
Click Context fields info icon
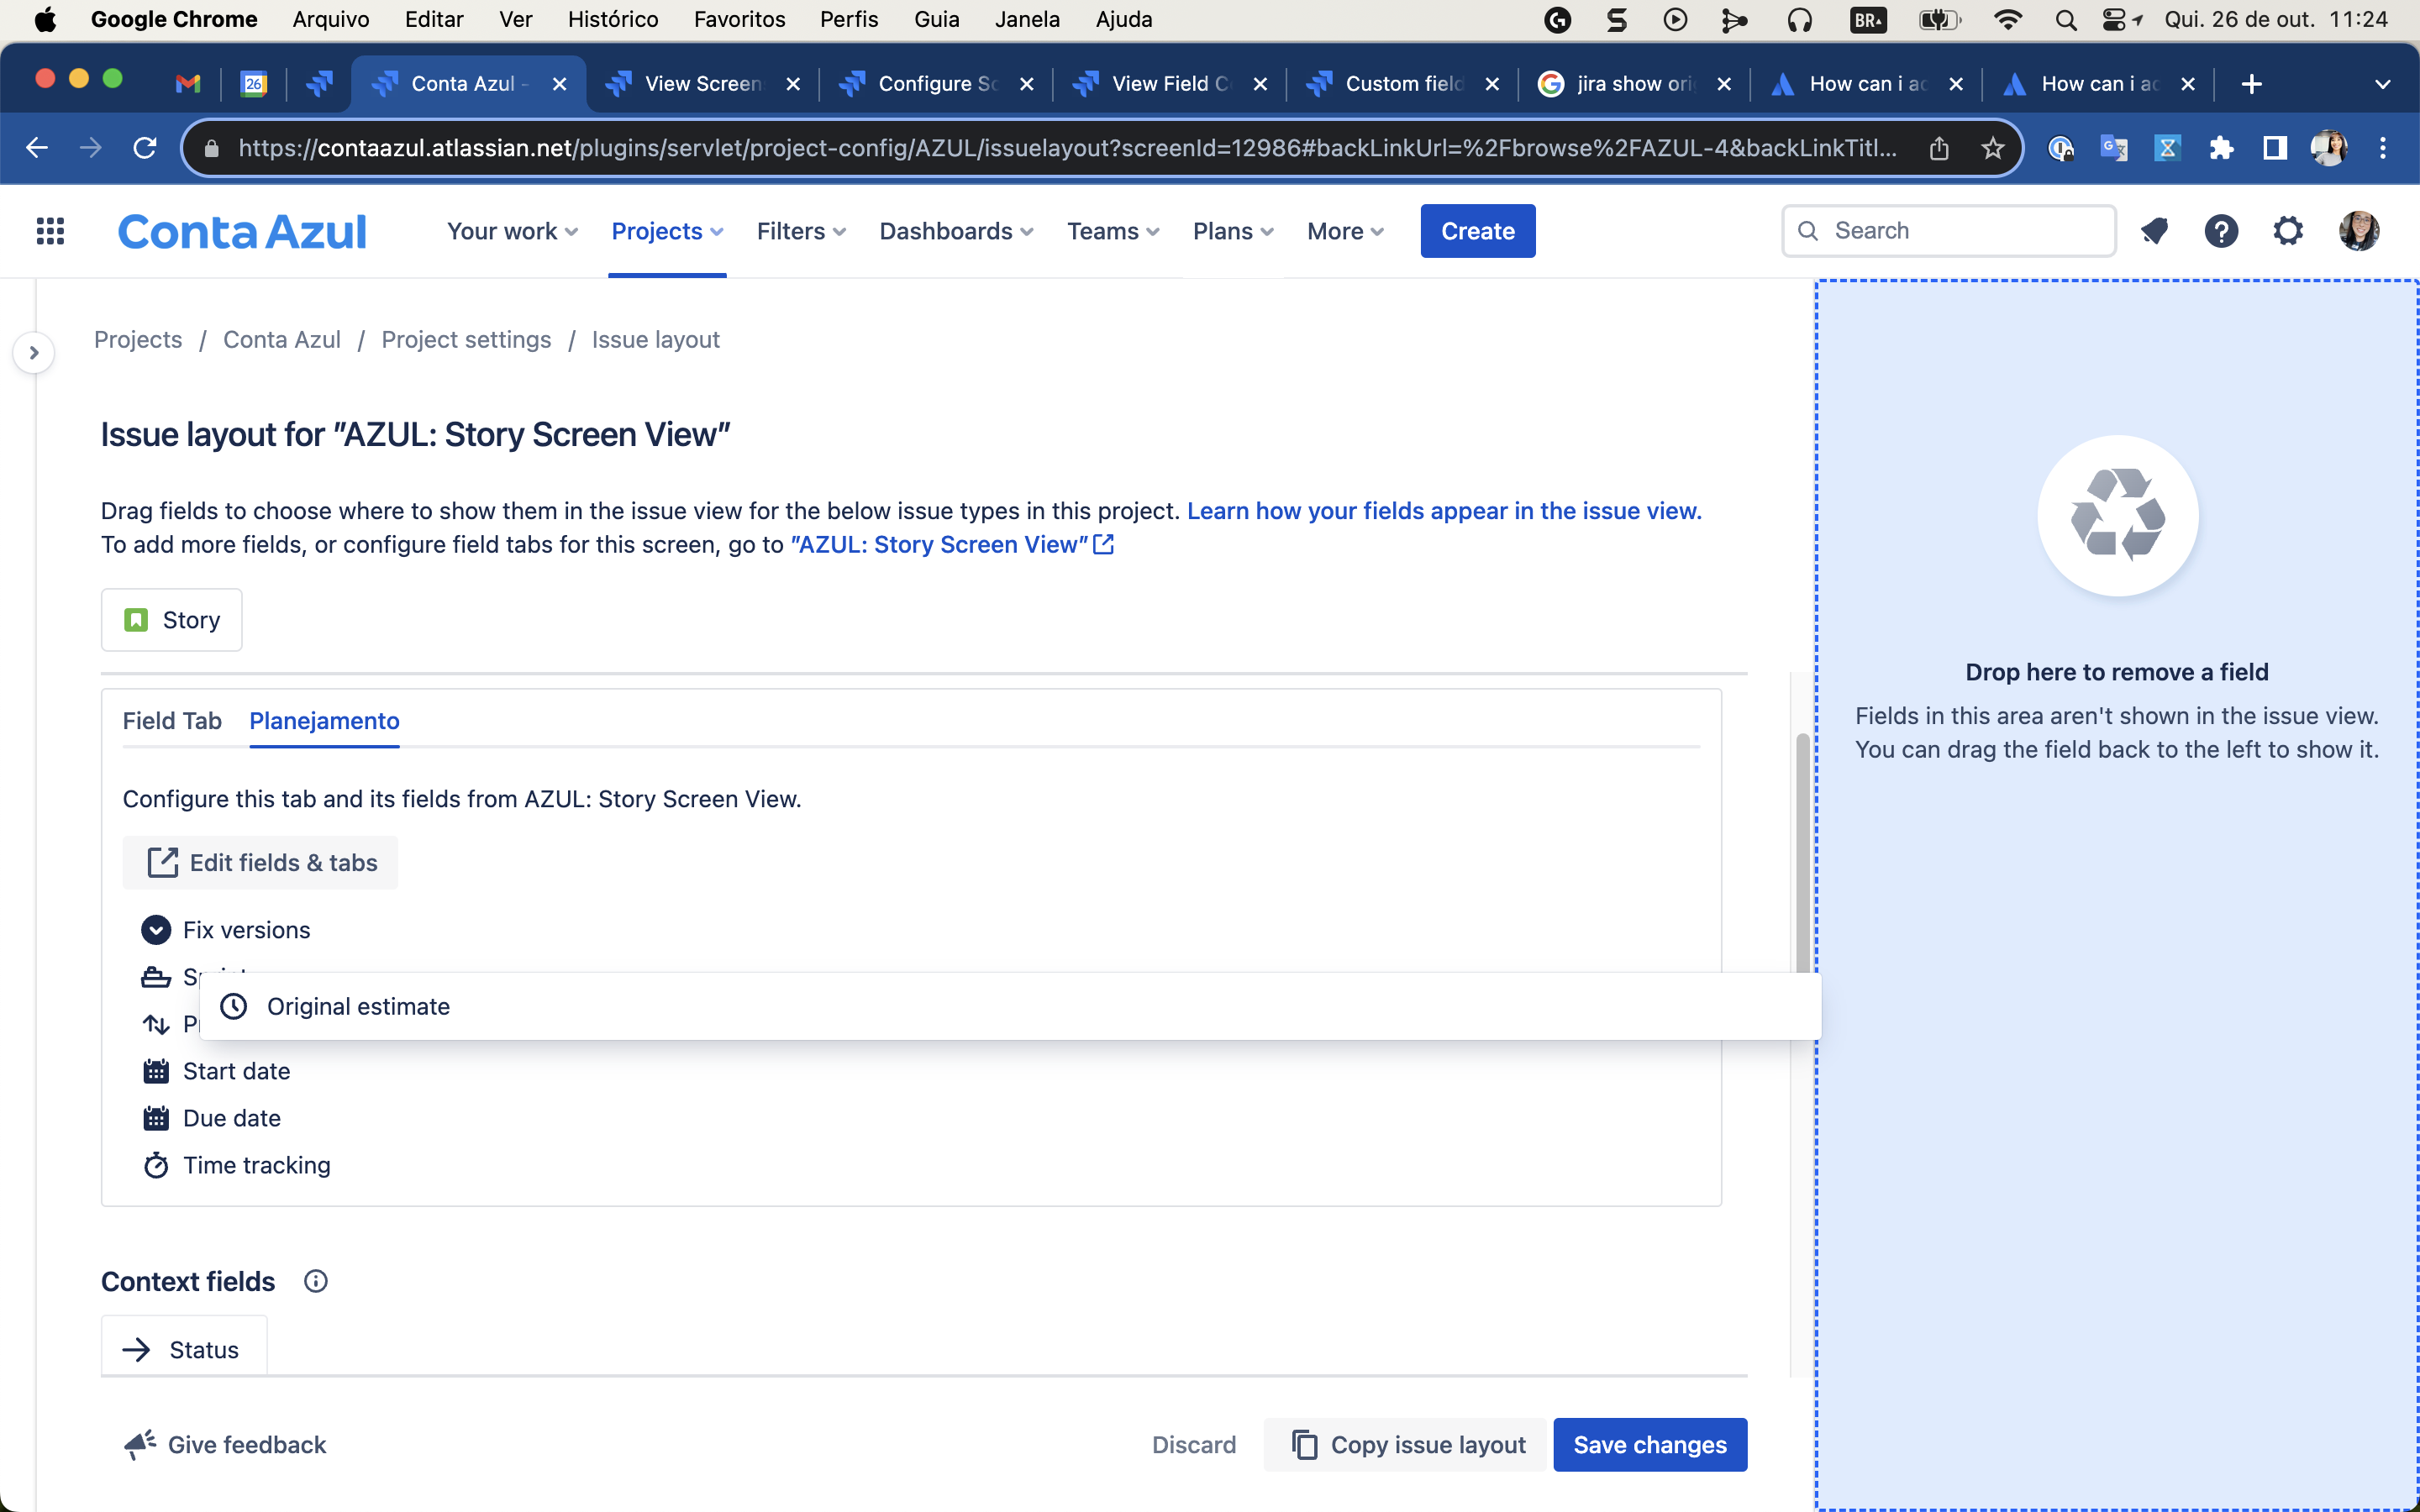pyautogui.click(x=315, y=1281)
